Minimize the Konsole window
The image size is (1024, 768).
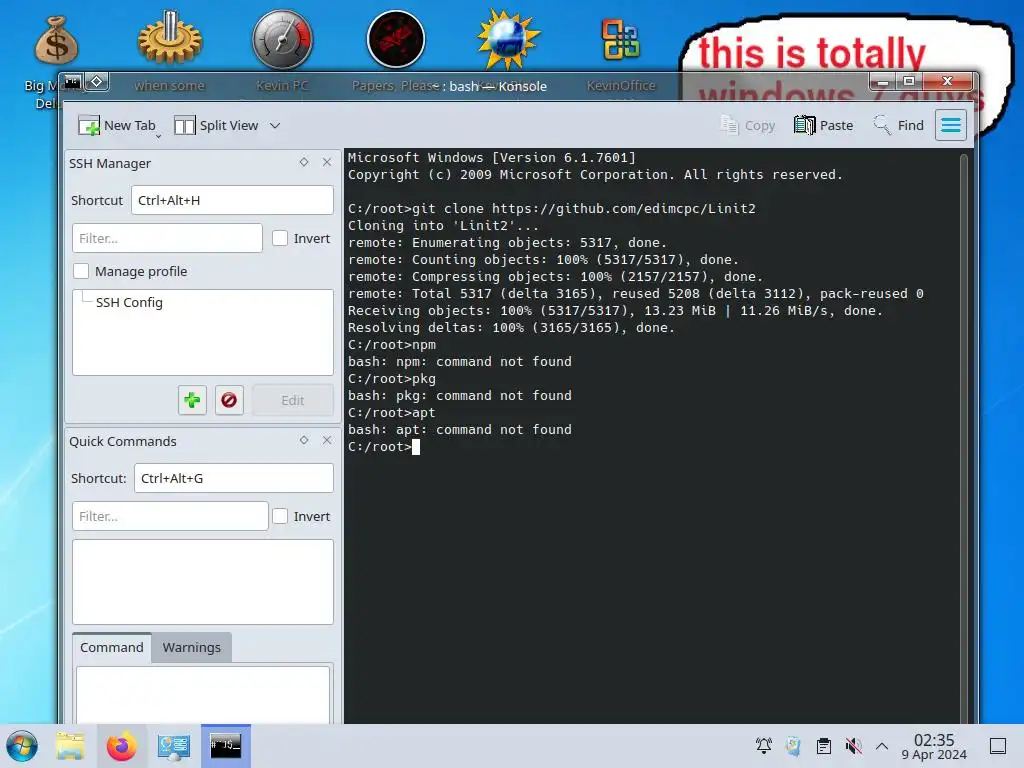[x=882, y=82]
